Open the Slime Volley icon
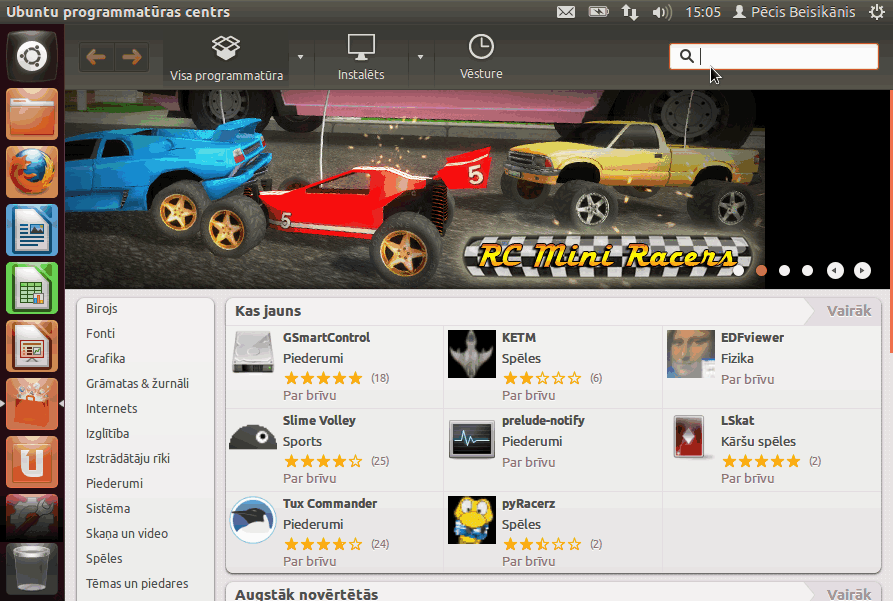This screenshot has height=601, width=893. click(x=253, y=437)
